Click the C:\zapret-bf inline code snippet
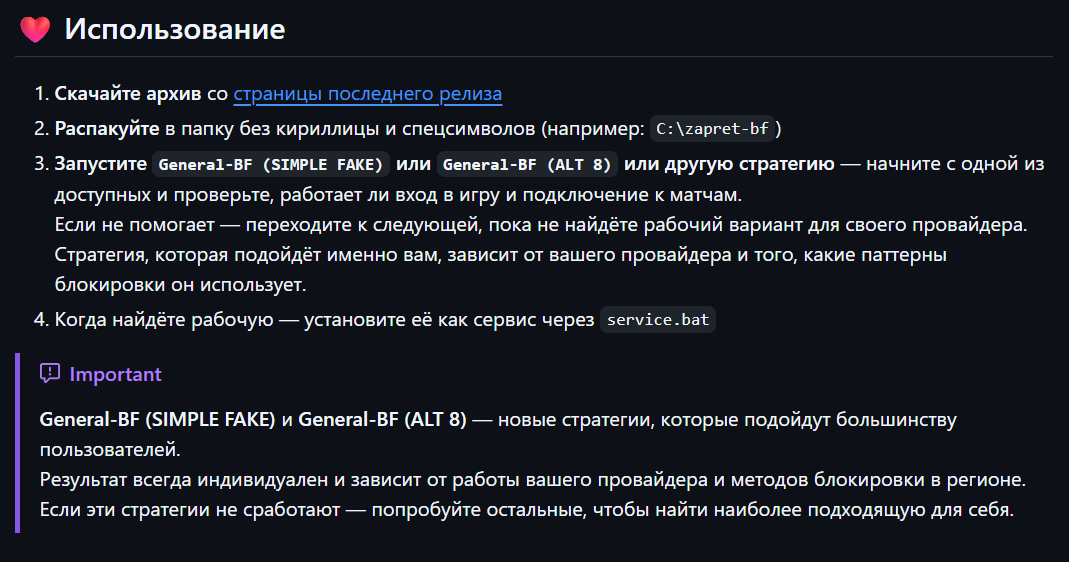Screen dimensions: 1069x562 [712, 129]
